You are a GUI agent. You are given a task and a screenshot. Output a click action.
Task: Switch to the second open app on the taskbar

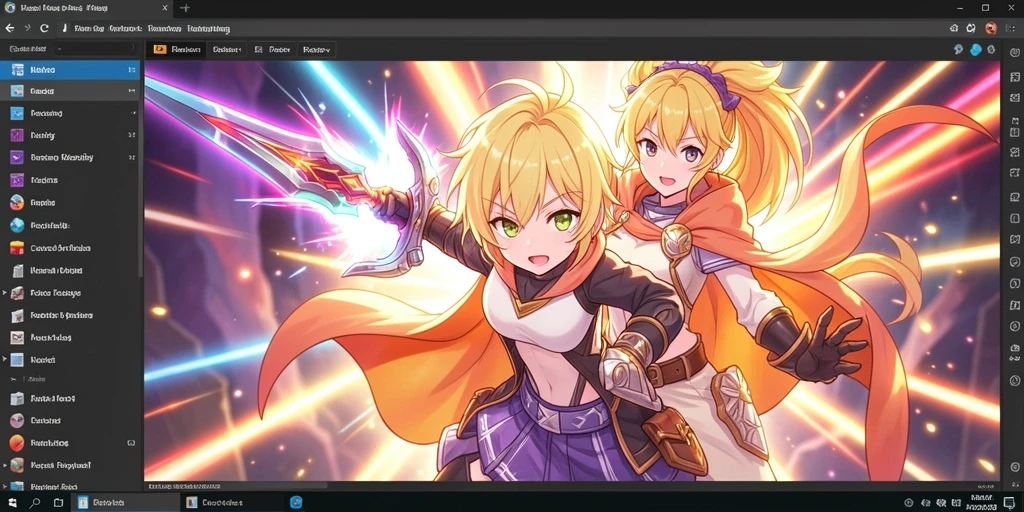pos(232,502)
